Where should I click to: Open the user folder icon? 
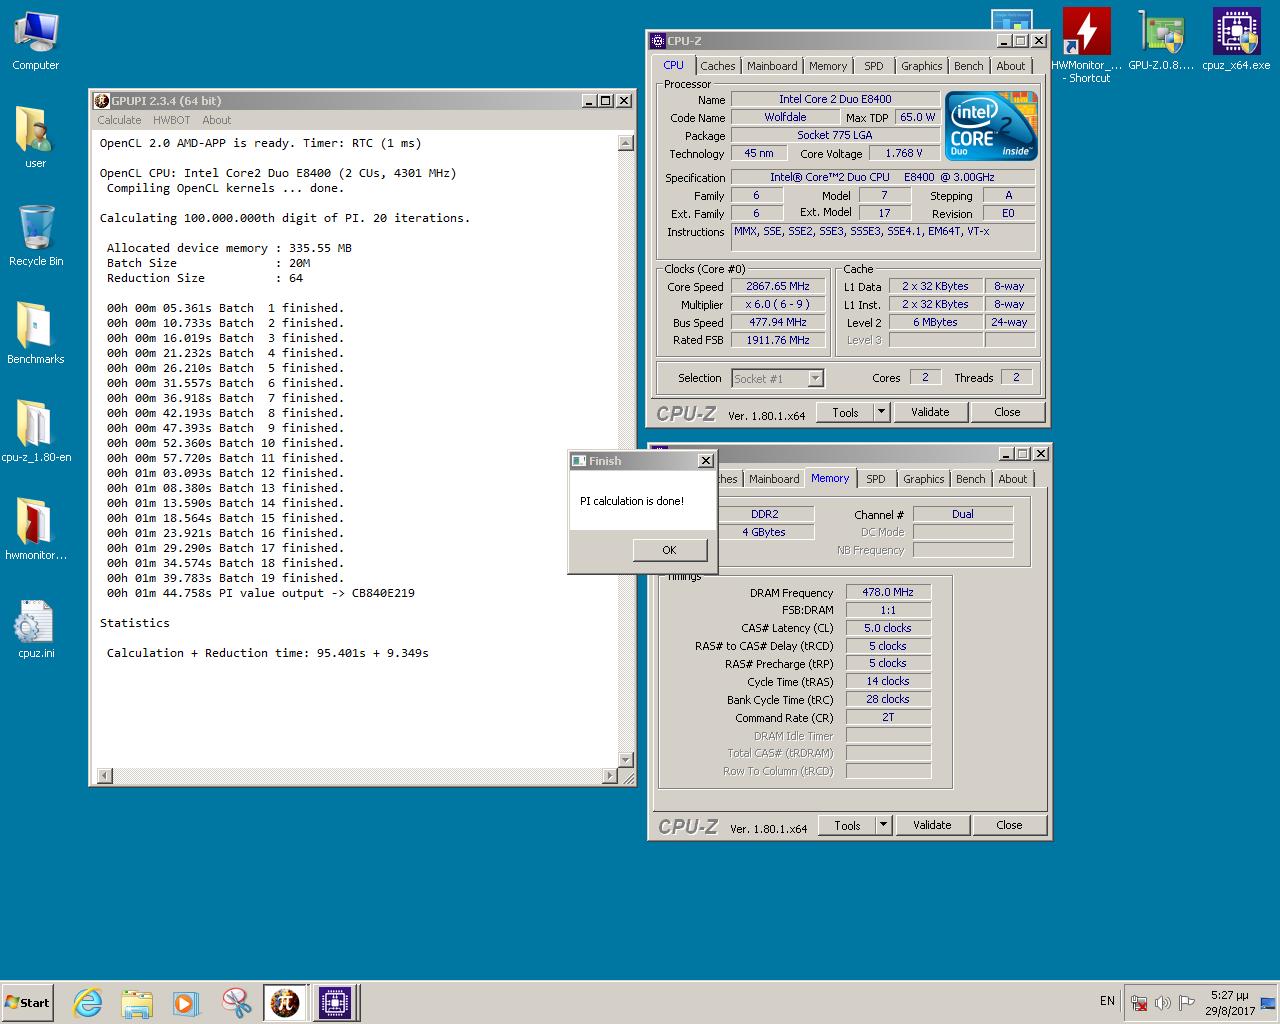(35, 138)
